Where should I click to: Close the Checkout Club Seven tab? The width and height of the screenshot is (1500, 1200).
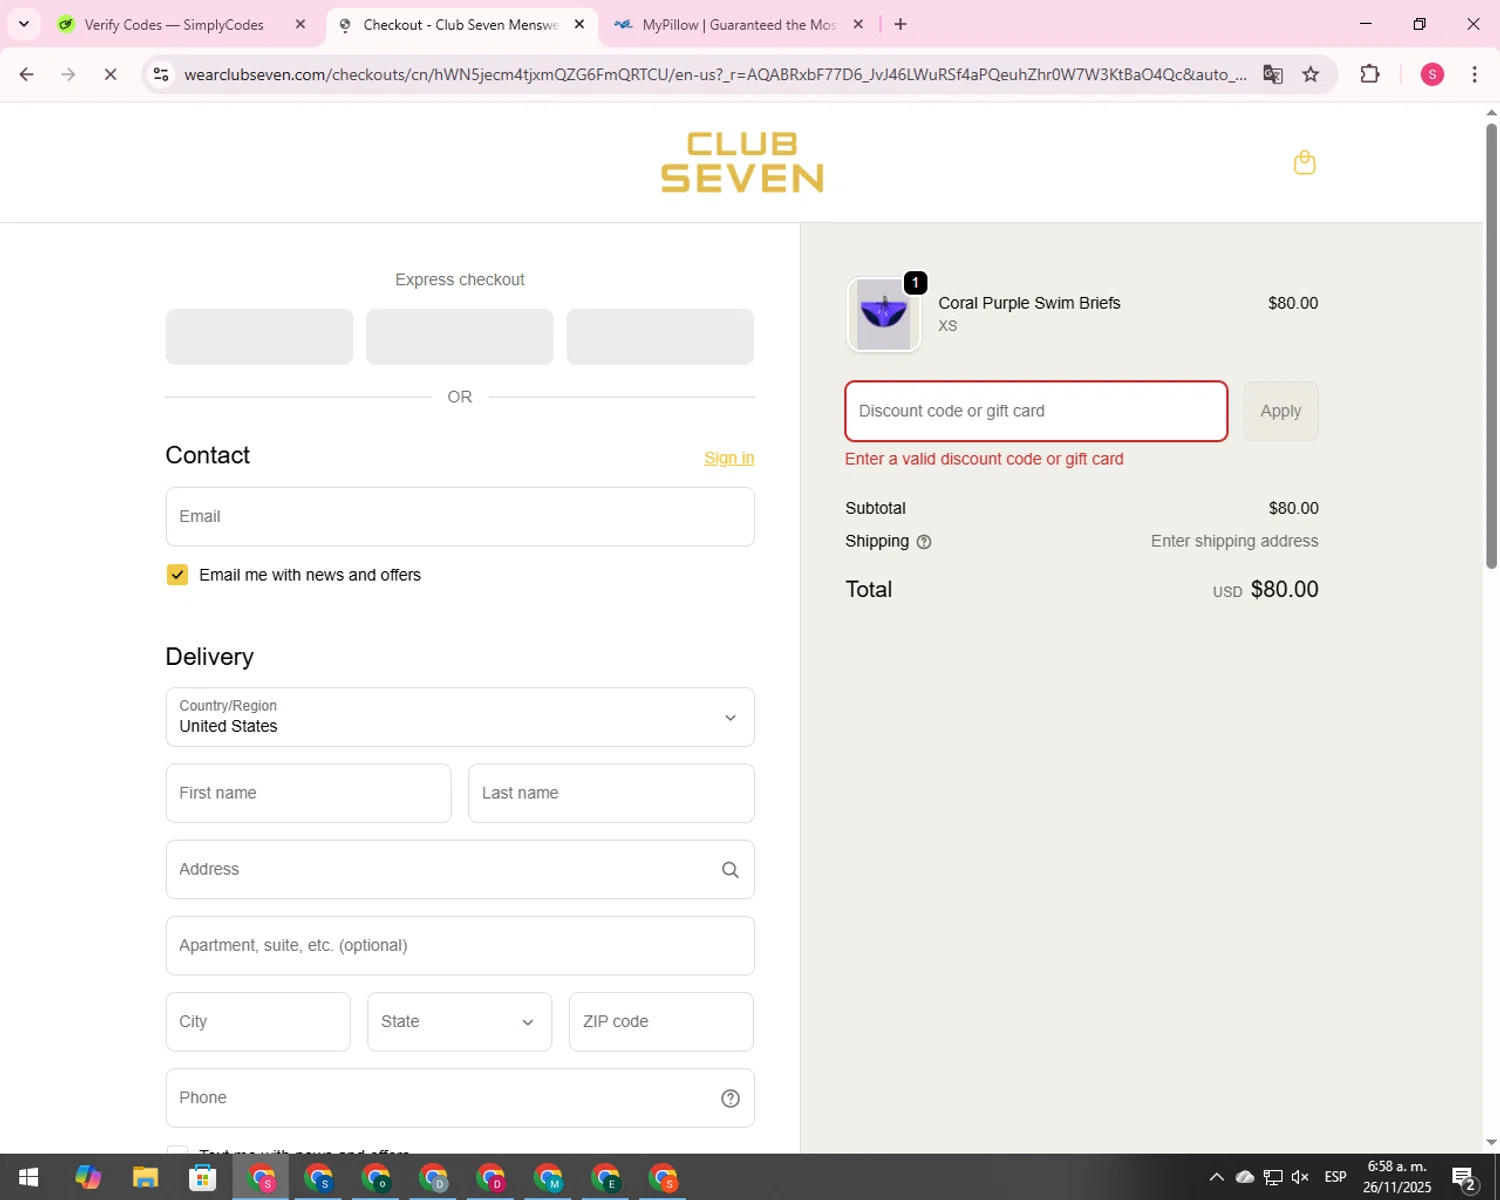[x=579, y=24]
